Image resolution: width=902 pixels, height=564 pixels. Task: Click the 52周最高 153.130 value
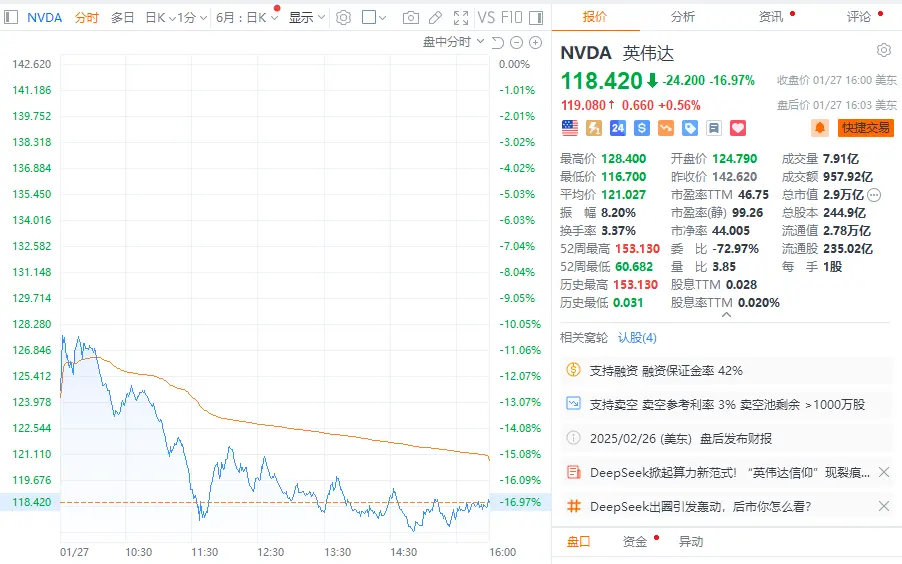pos(637,249)
